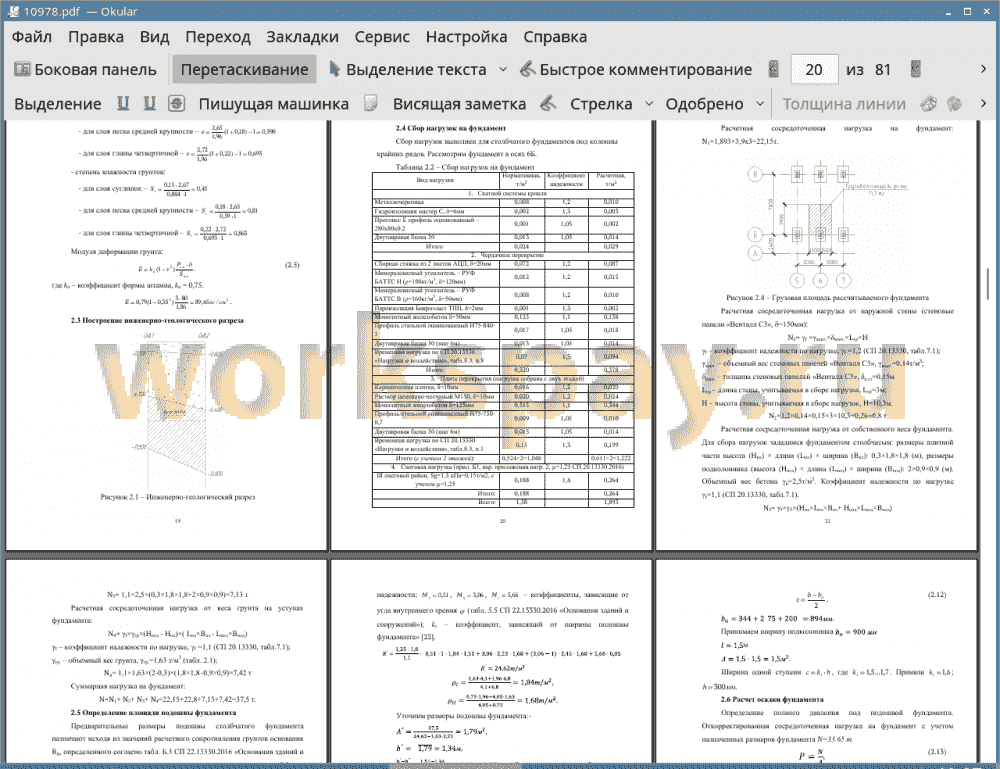1000x769 pixels.
Task: Click the pointer icon beside Выделение текста
Action: click(334, 69)
